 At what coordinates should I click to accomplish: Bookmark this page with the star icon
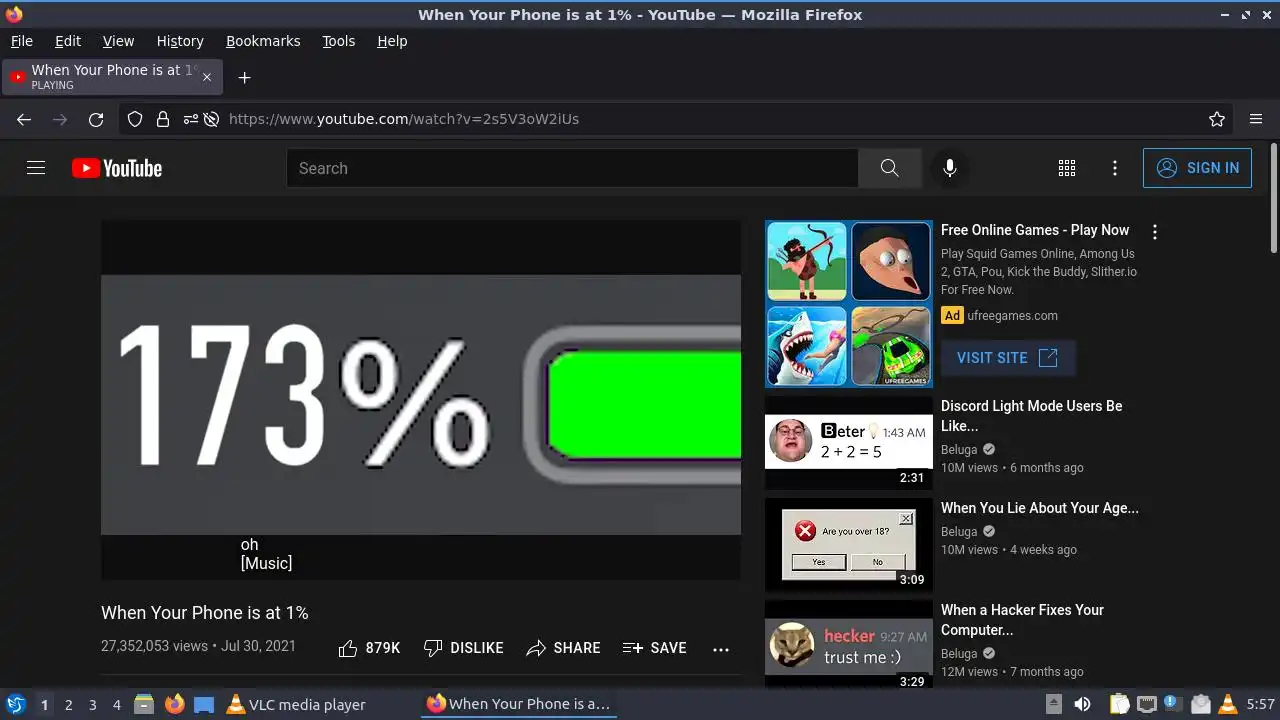(1217, 119)
